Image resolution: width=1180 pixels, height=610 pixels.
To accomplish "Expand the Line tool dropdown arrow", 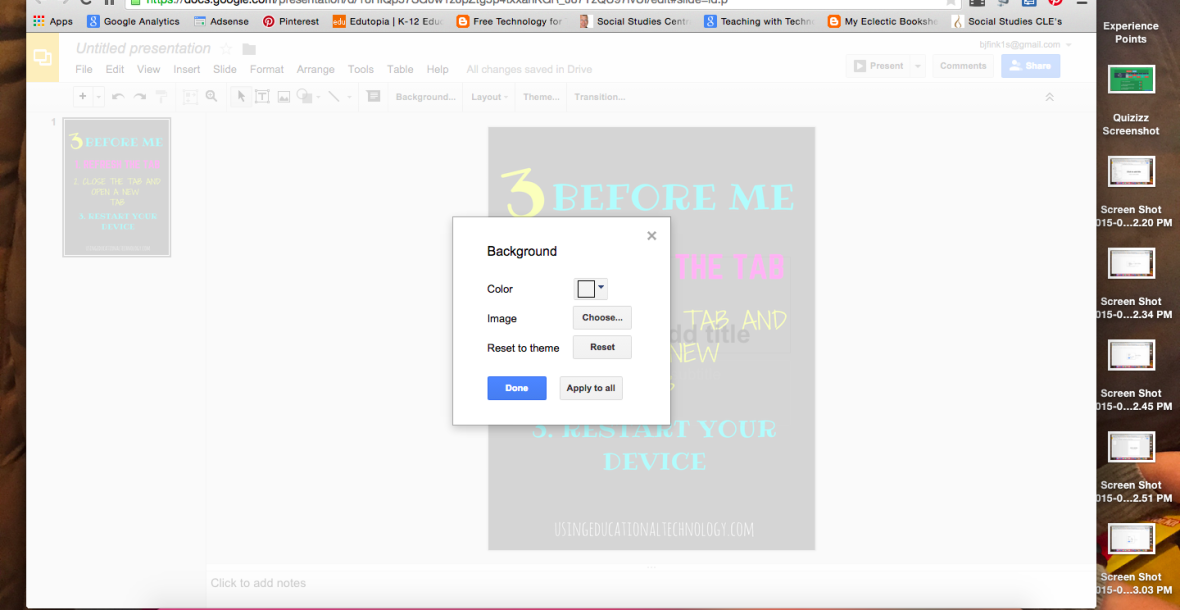I will tap(349, 96).
